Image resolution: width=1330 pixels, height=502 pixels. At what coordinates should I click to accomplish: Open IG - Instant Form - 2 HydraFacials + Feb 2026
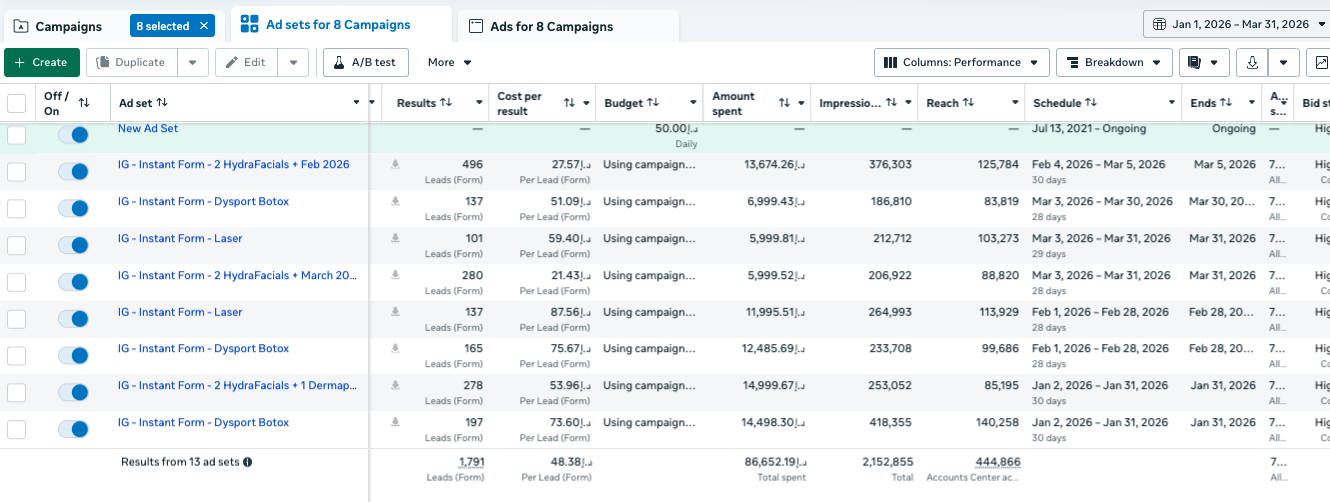pyautogui.click(x=234, y=165)
